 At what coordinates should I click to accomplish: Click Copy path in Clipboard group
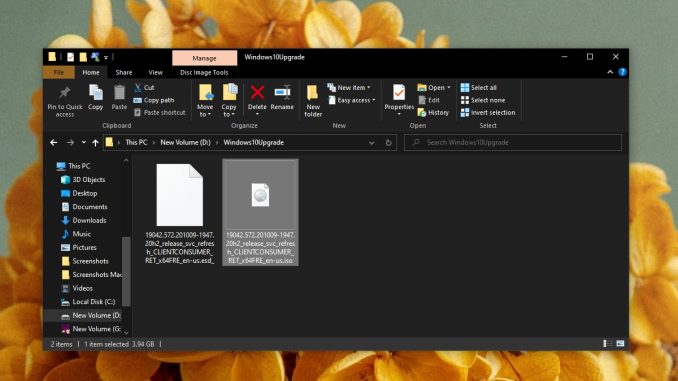pyautogui.click(x=154, y=100)
